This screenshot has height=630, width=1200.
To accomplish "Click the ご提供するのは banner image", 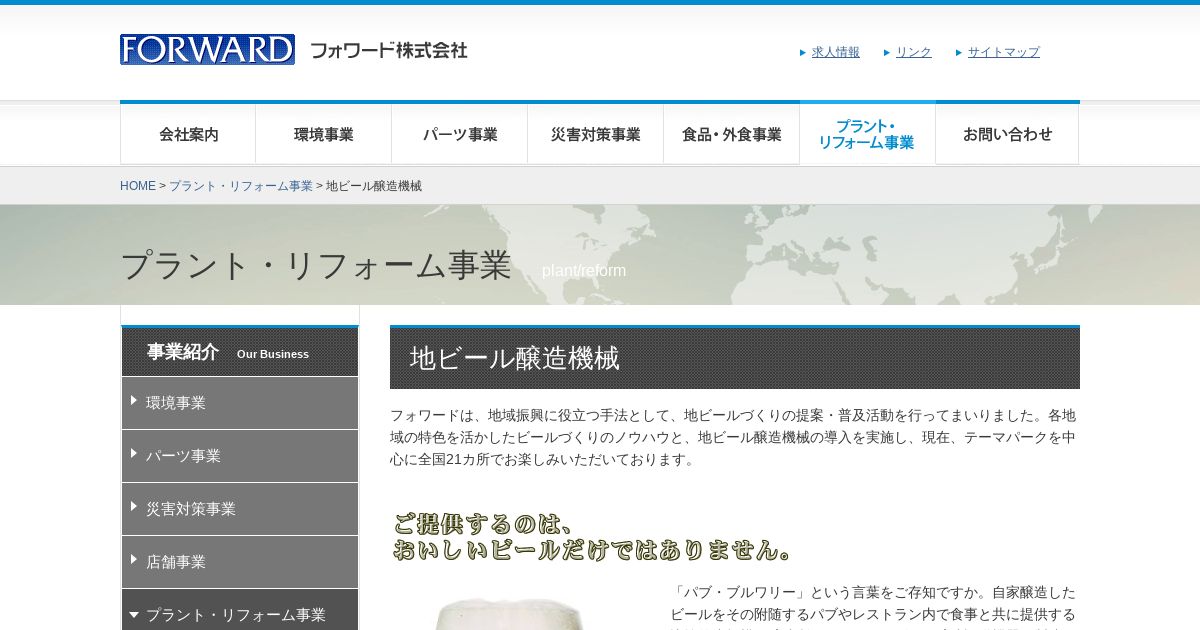I will (x=593, y=537).
